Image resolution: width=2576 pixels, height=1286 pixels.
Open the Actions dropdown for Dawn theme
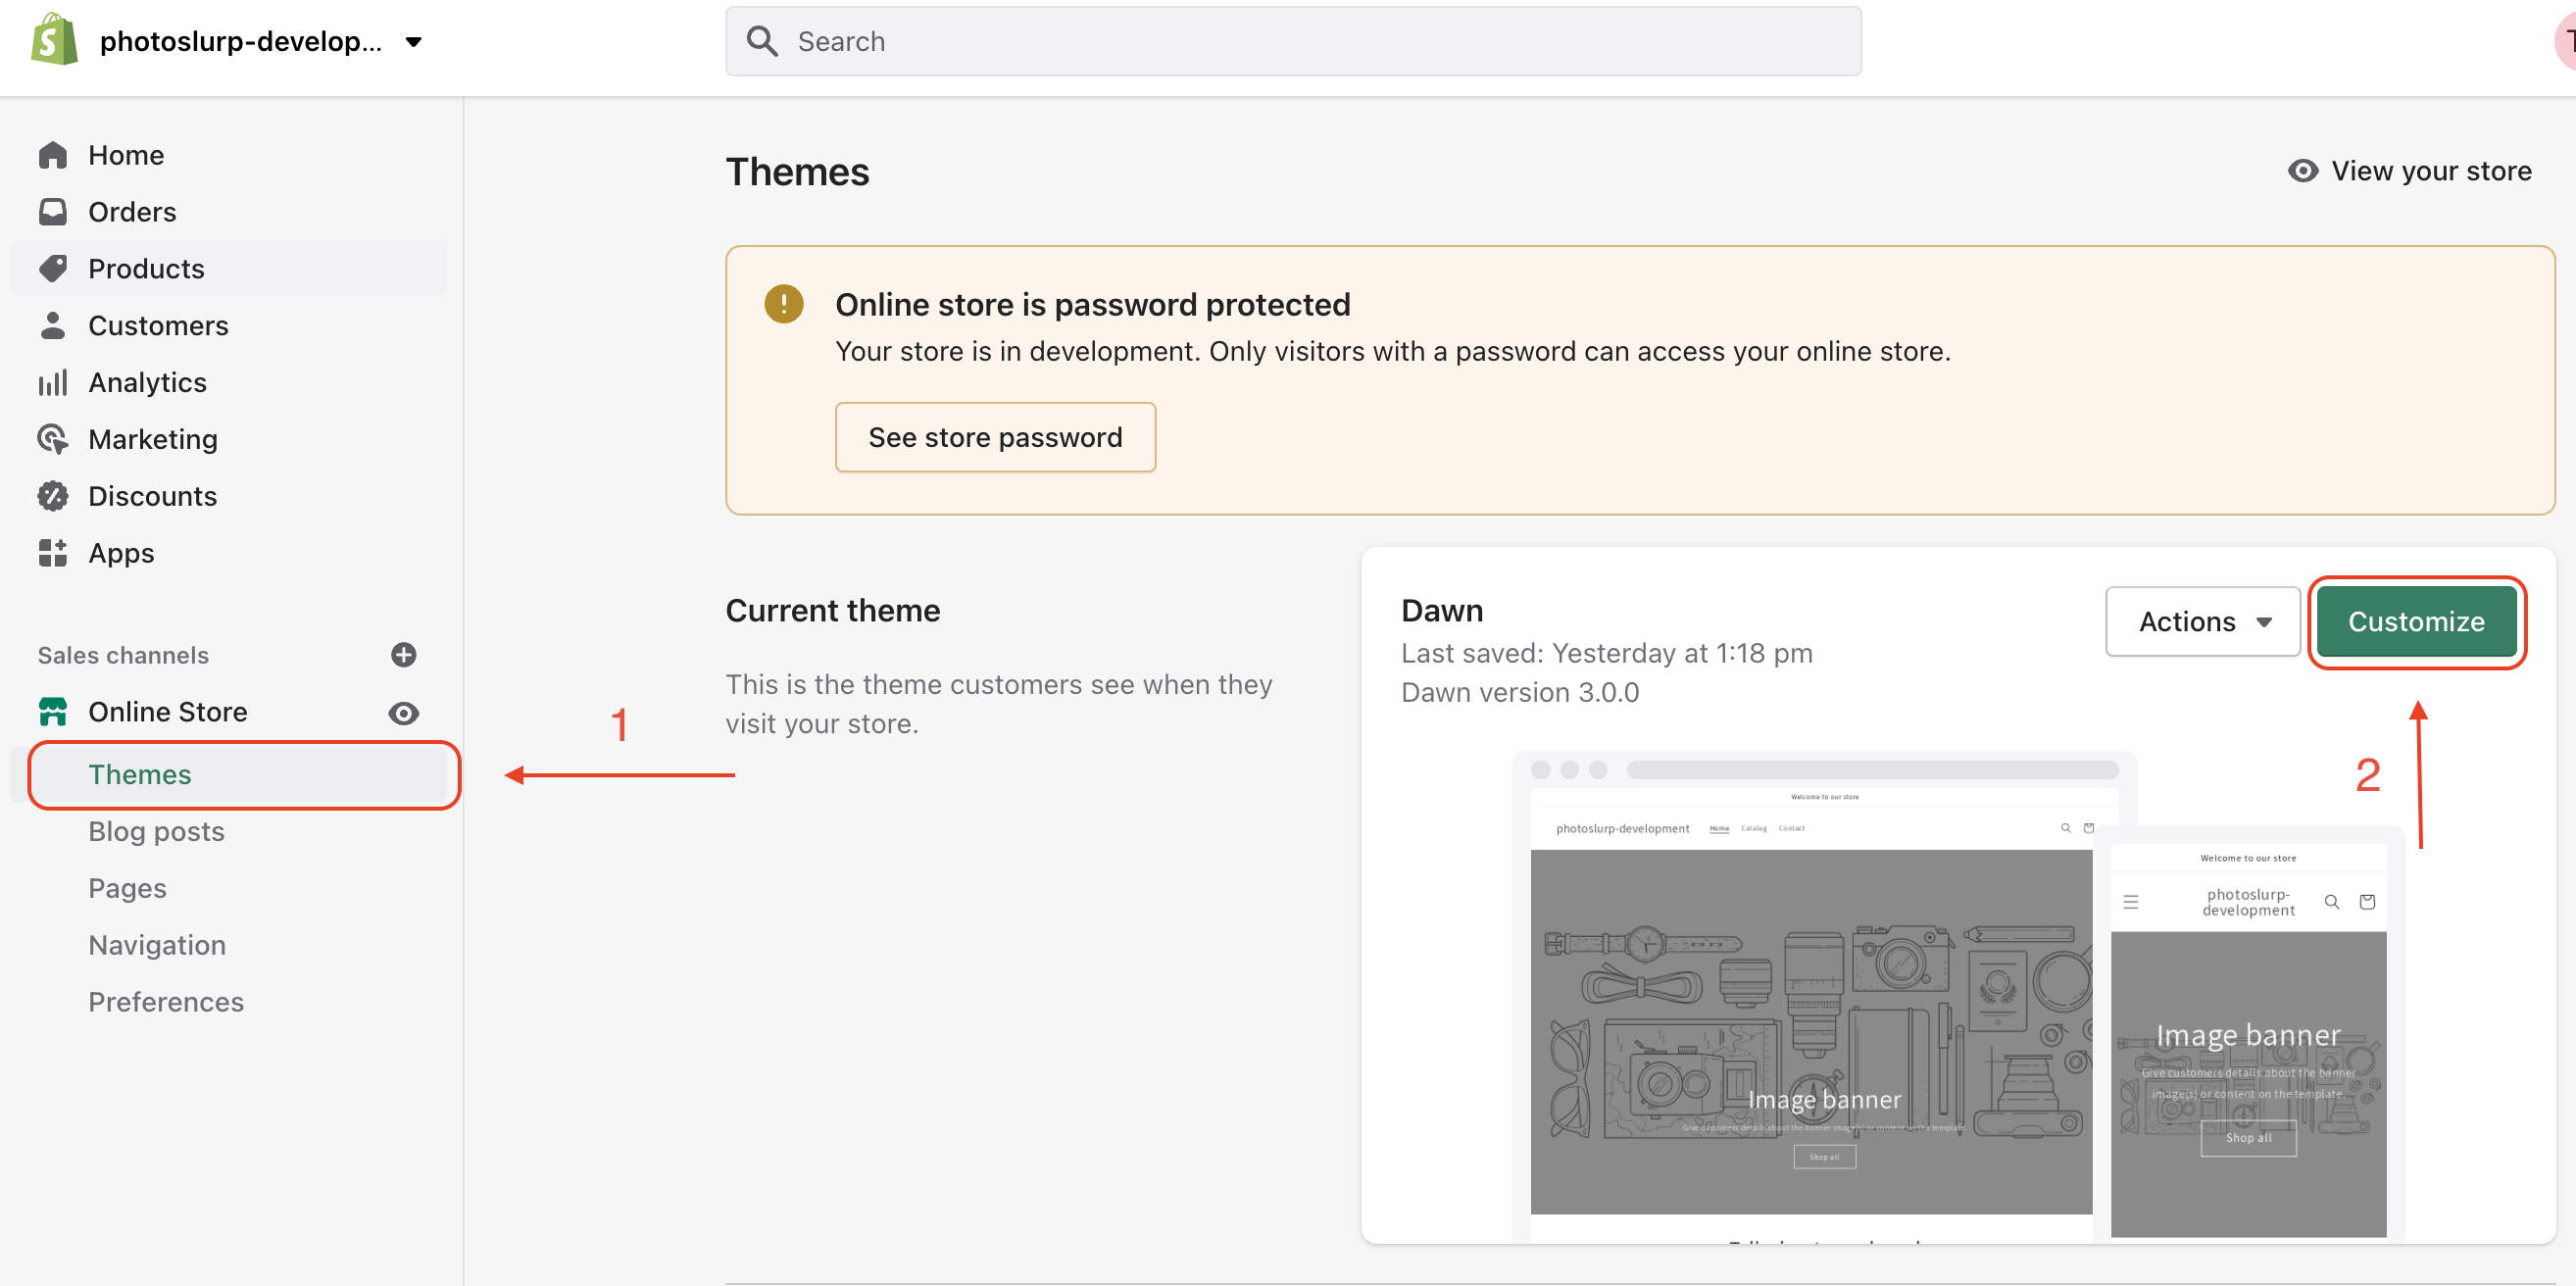point(2202,621)
